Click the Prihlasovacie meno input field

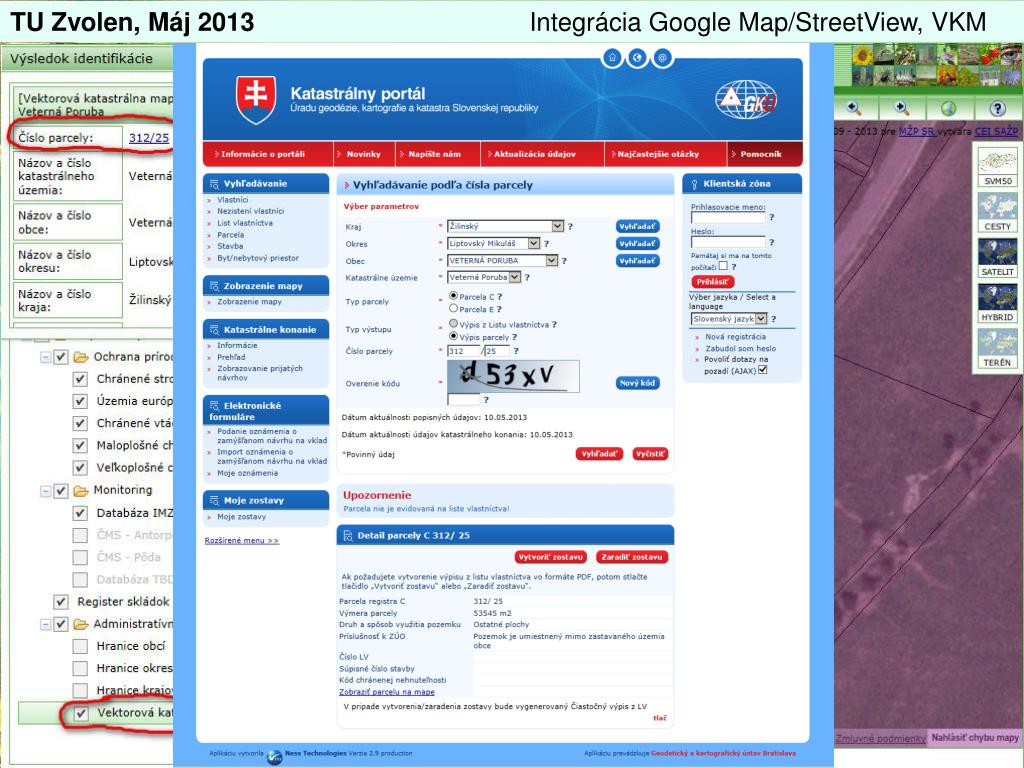(x=728, y=218)
